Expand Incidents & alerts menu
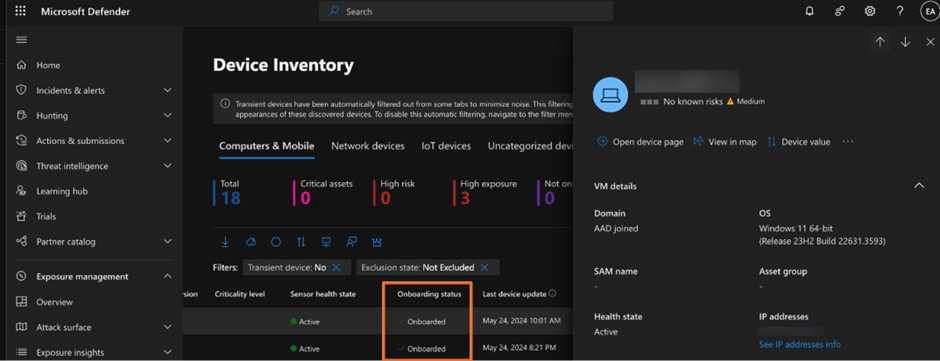940x361 pixels. point(167,90)
